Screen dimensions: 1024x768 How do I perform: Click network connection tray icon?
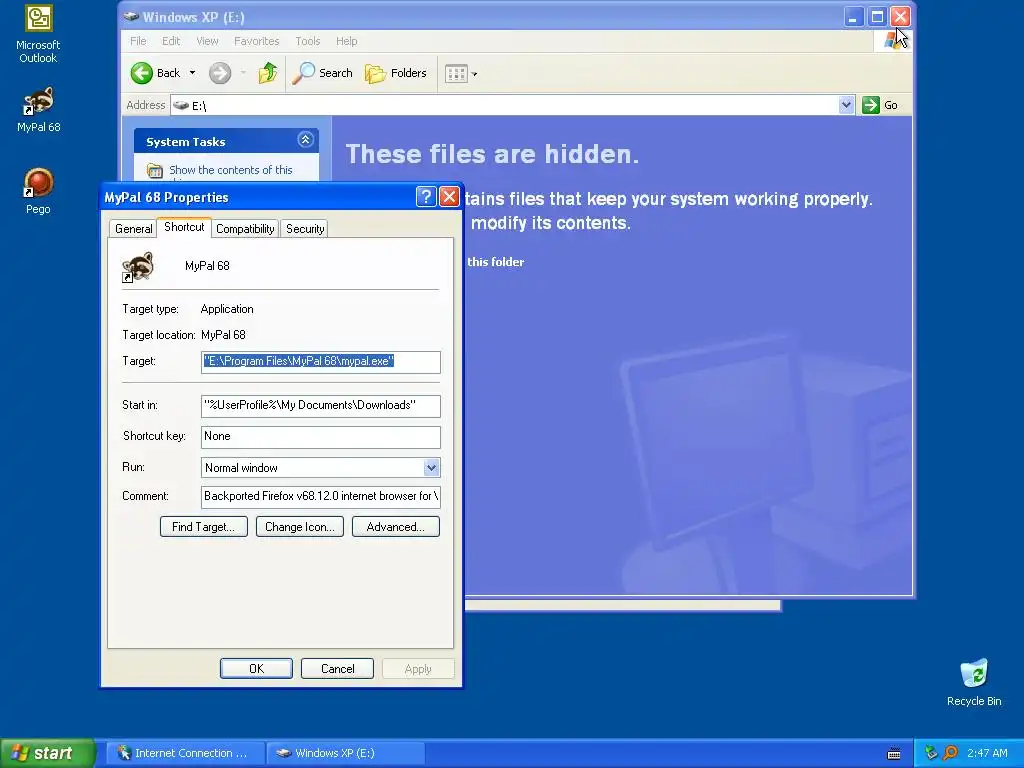click(x=931, y=753)
